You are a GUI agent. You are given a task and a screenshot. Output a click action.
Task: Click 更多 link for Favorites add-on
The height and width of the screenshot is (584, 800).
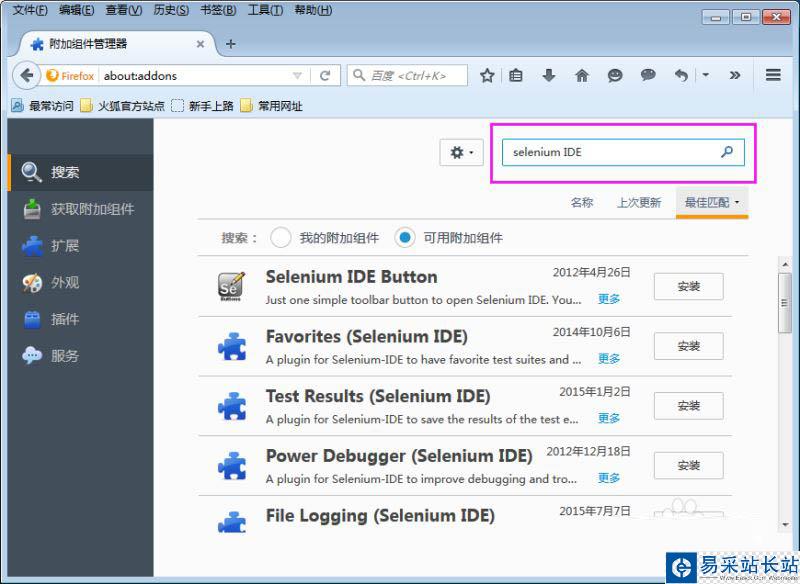click(609, 359)
